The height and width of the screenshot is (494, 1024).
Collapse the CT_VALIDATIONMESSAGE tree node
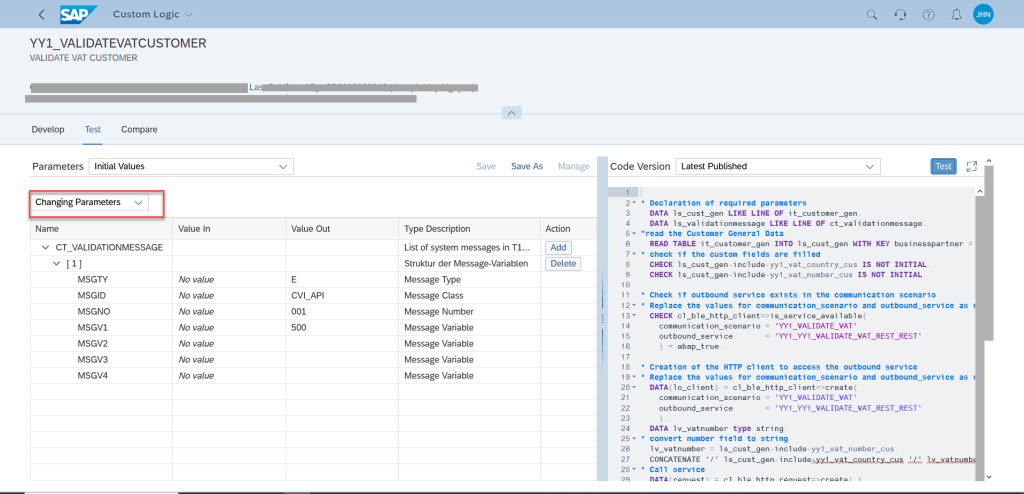[45, 247]
